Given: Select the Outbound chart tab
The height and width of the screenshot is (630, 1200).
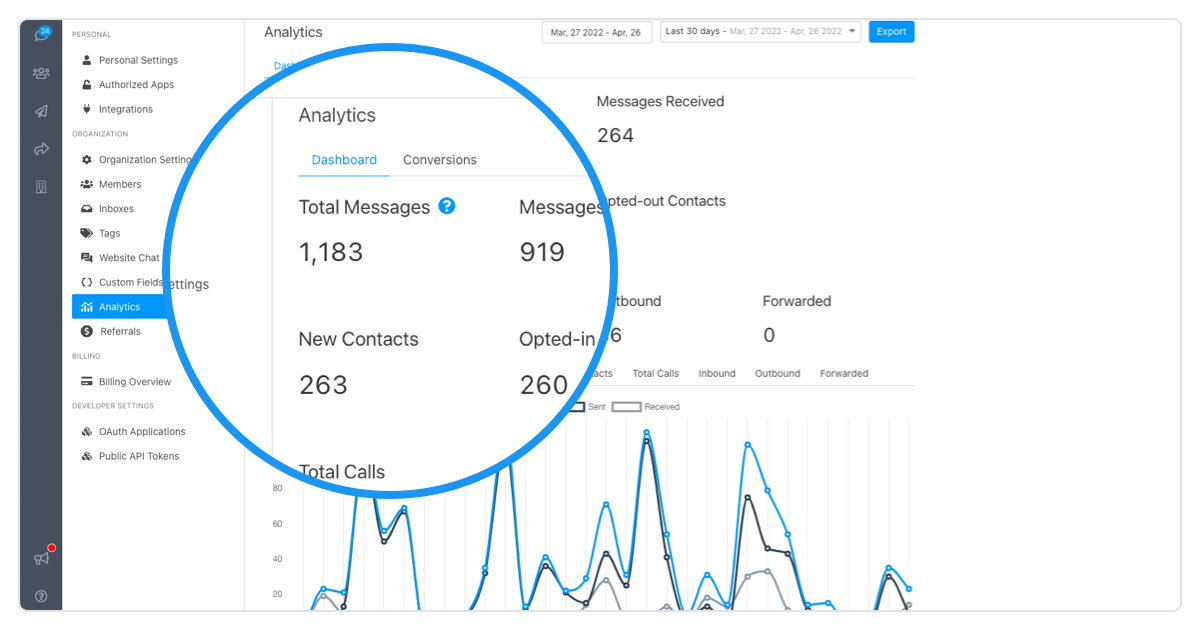Looking at the screenshot, I should pos(778,373).
